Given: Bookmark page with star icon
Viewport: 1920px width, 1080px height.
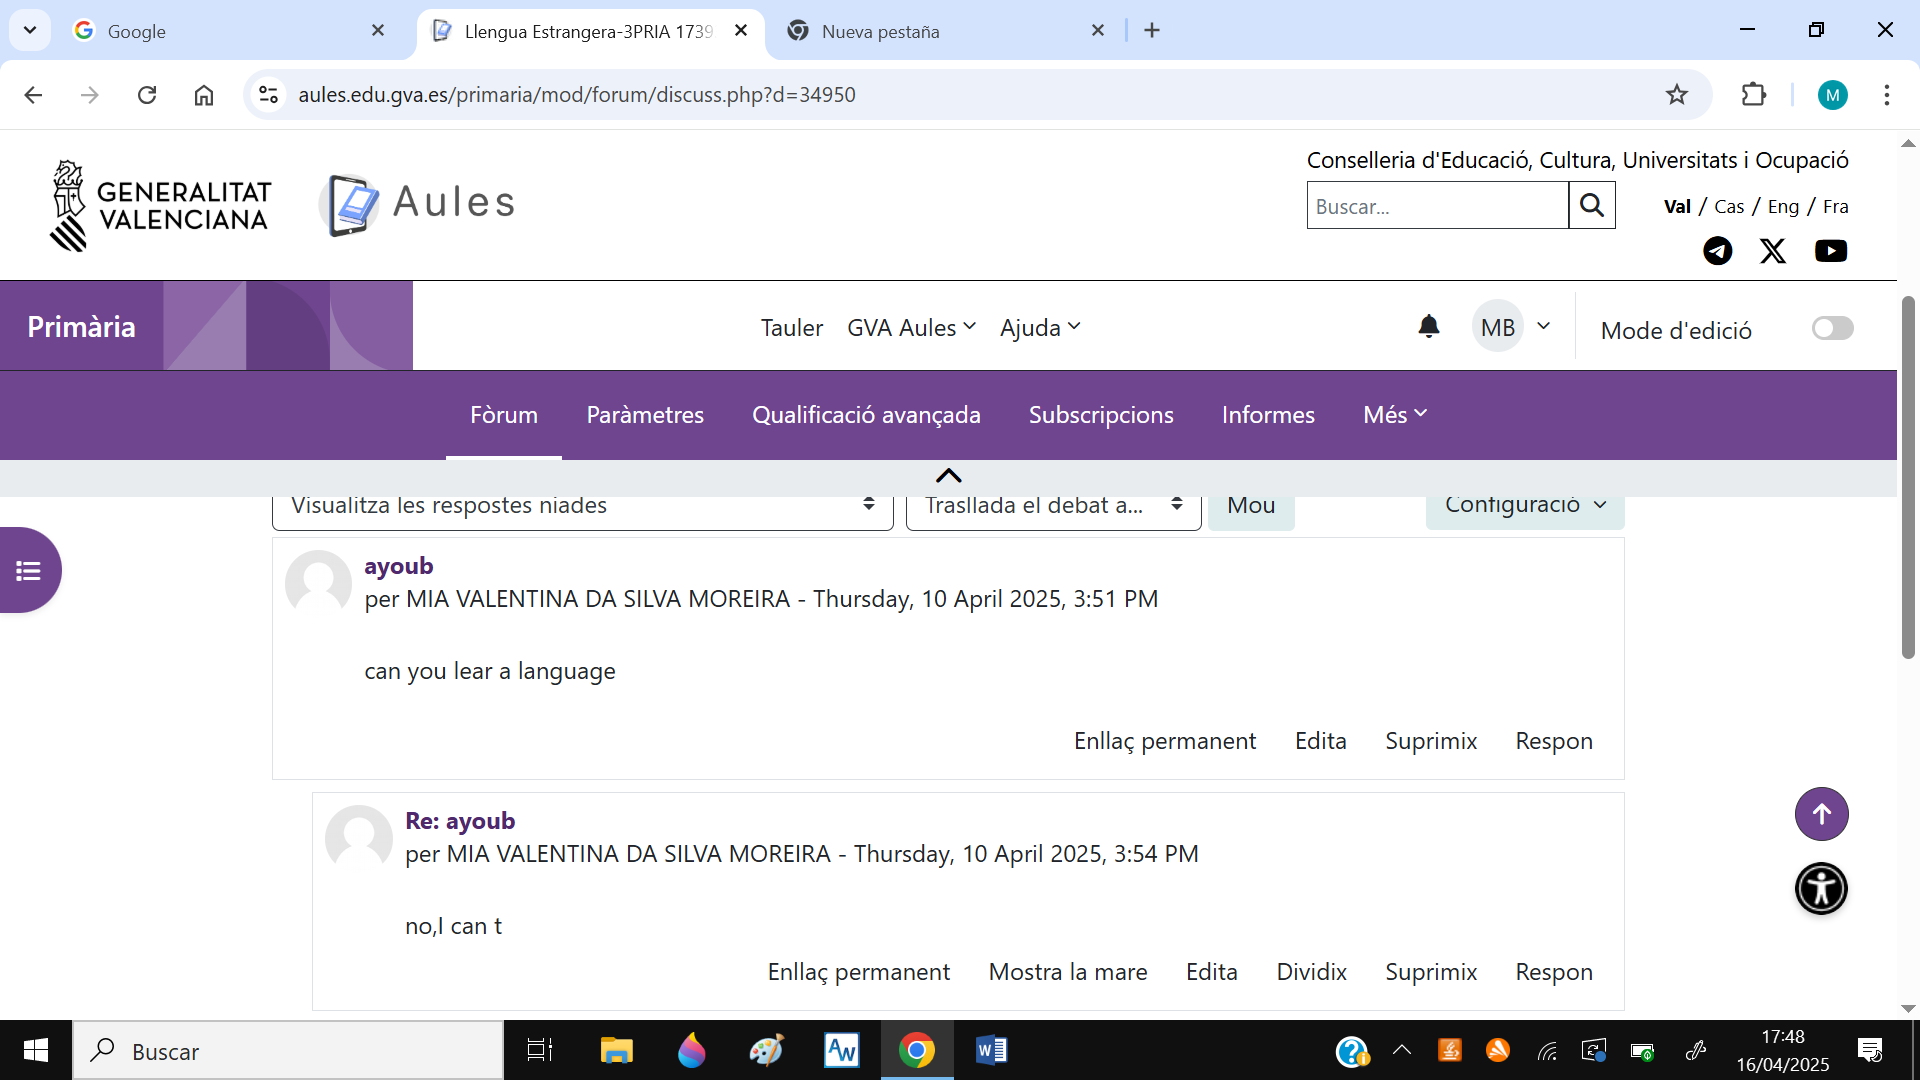Looking at the screenshot, I should (x=1677, y=95).
